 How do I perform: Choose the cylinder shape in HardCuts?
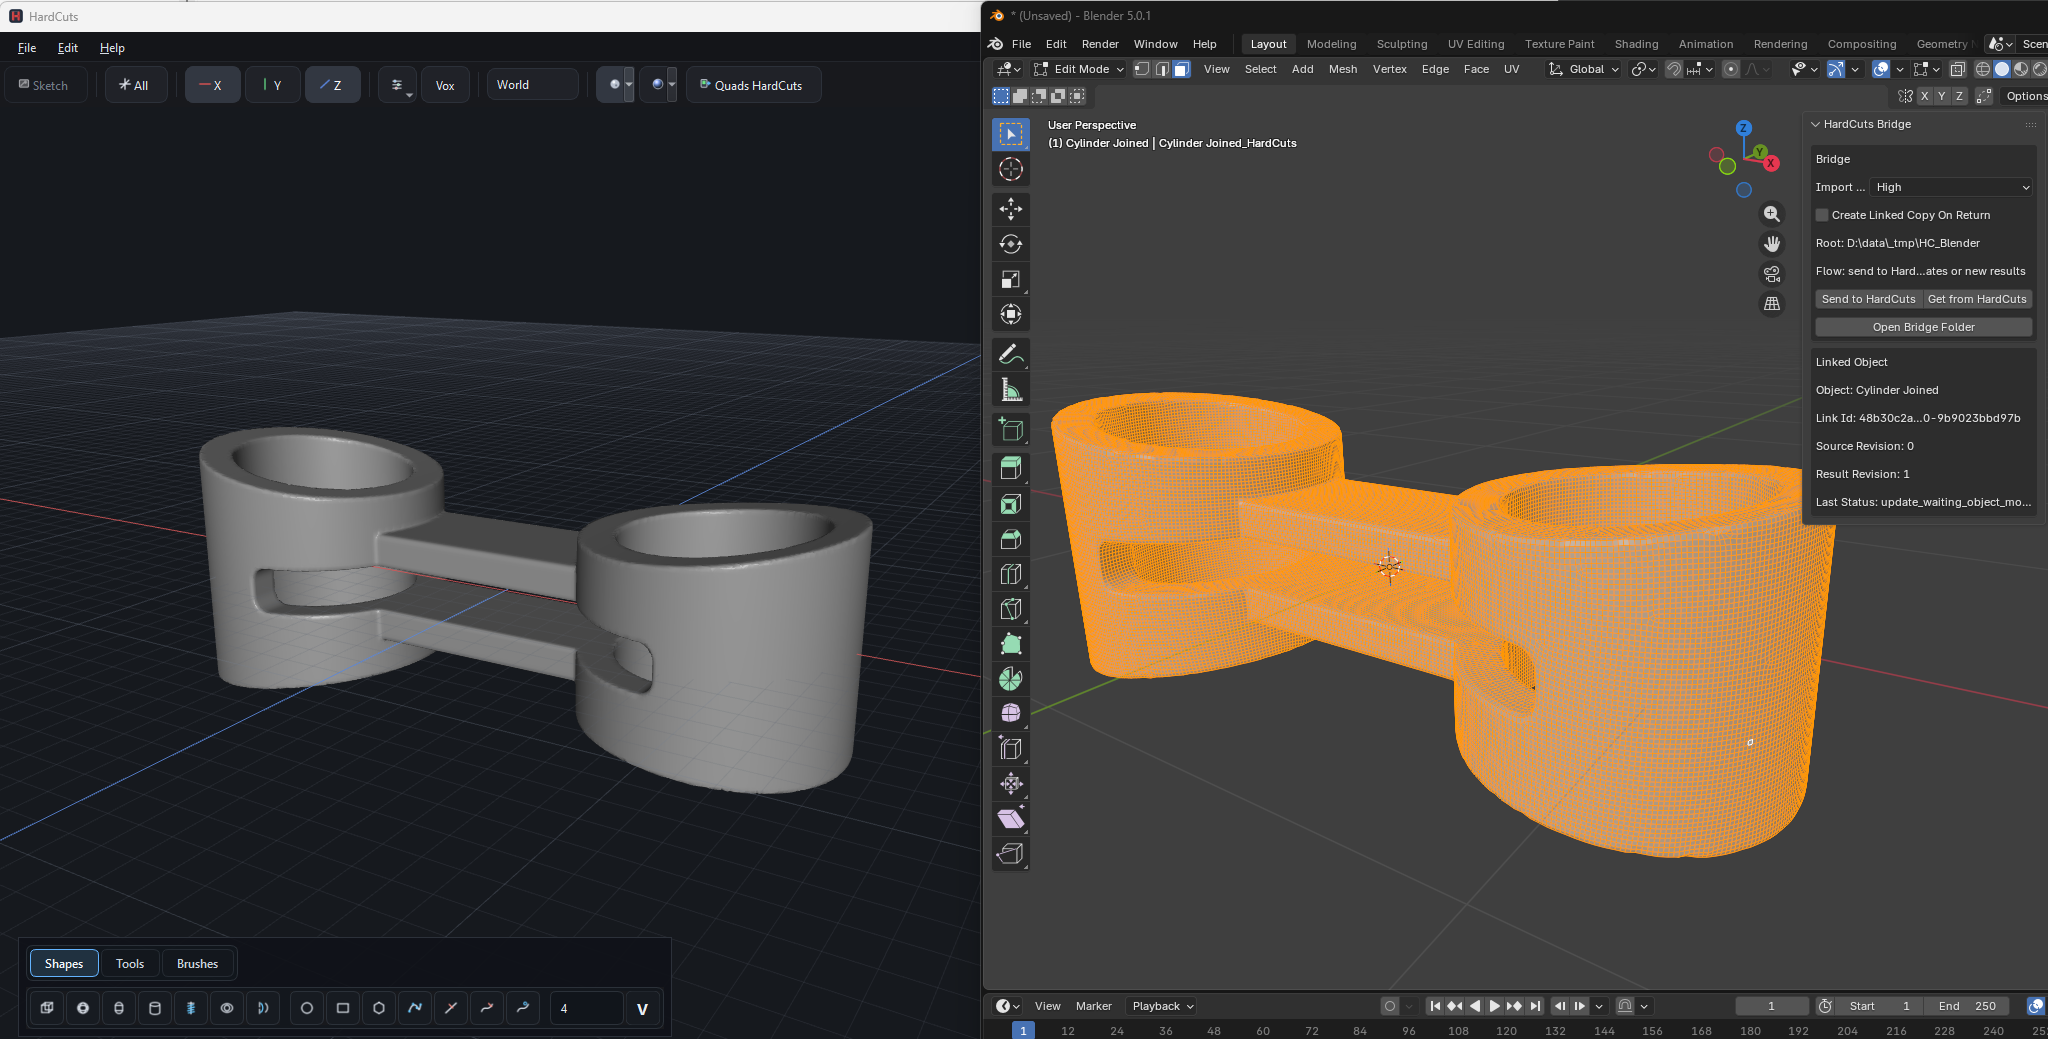tap(155, 1008)
